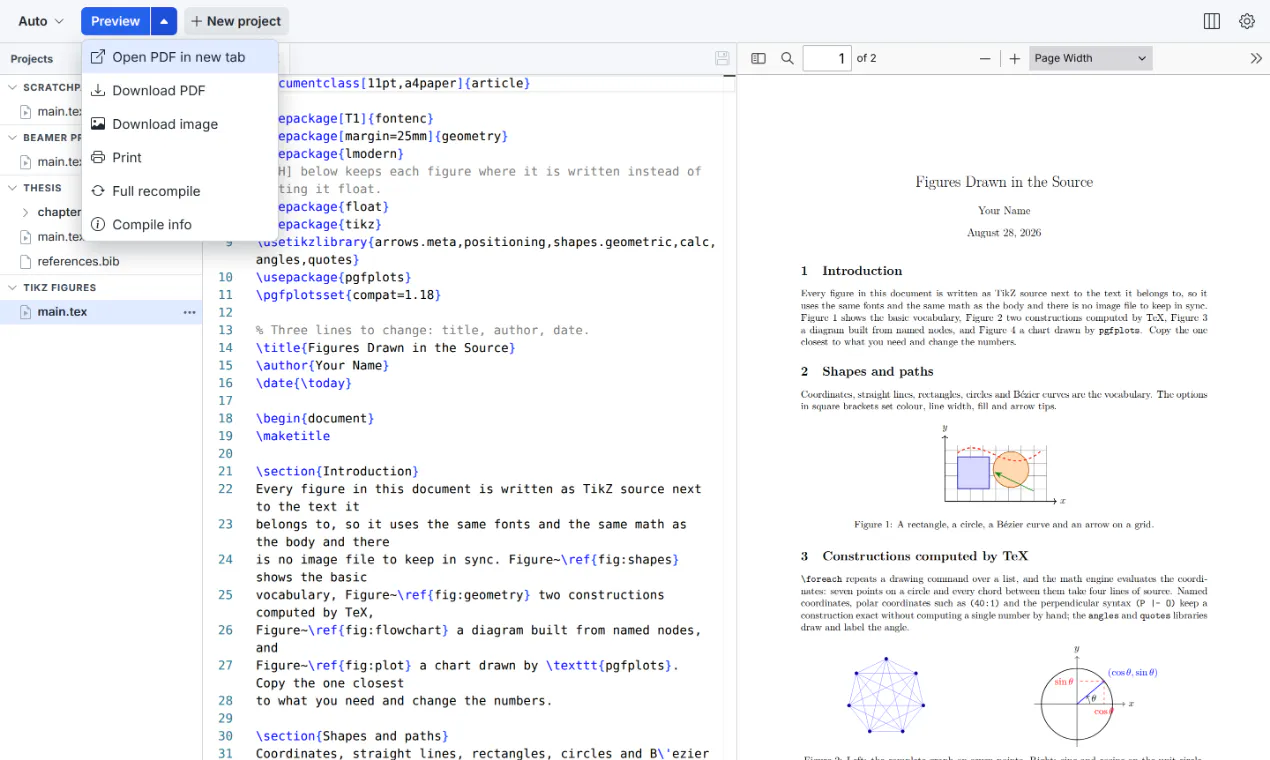Screen dimensions: 1270x760
Task: Collapse the THESIS project section
Action: pyautogui.click(x=13, y=187)
